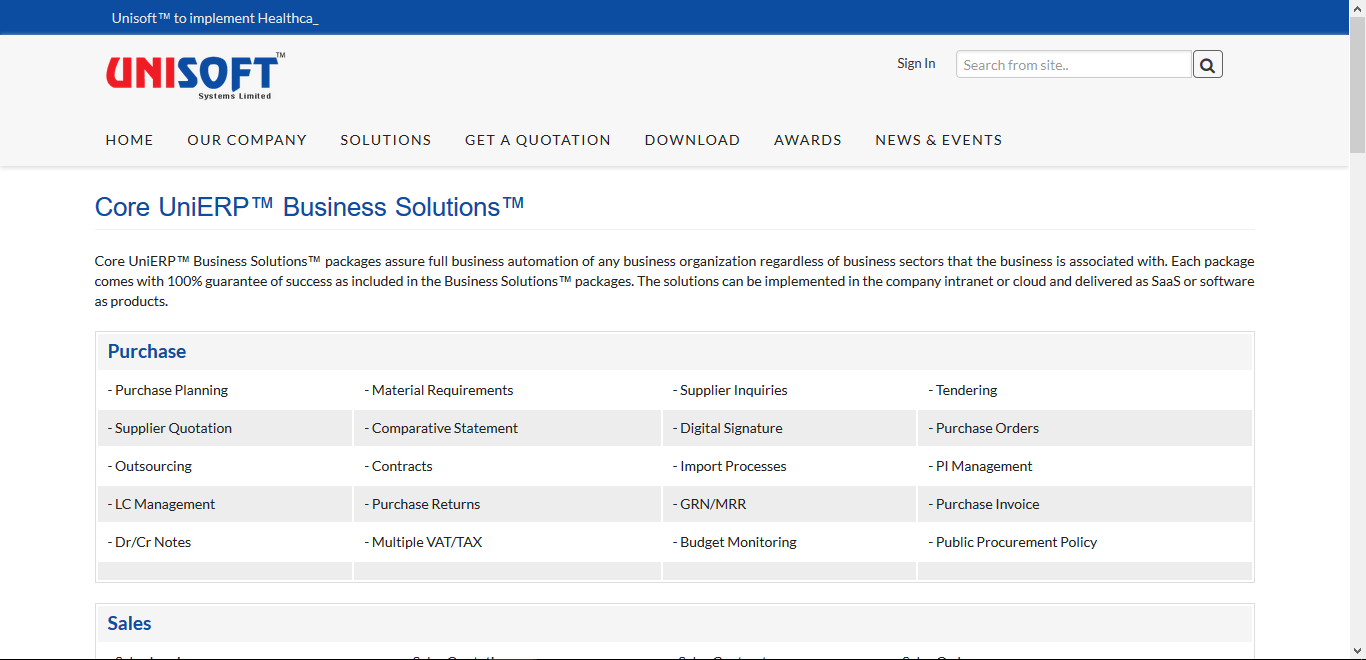1366x660 pixels.
Task: Select the Purchase section heading
Action: (147, 351)
